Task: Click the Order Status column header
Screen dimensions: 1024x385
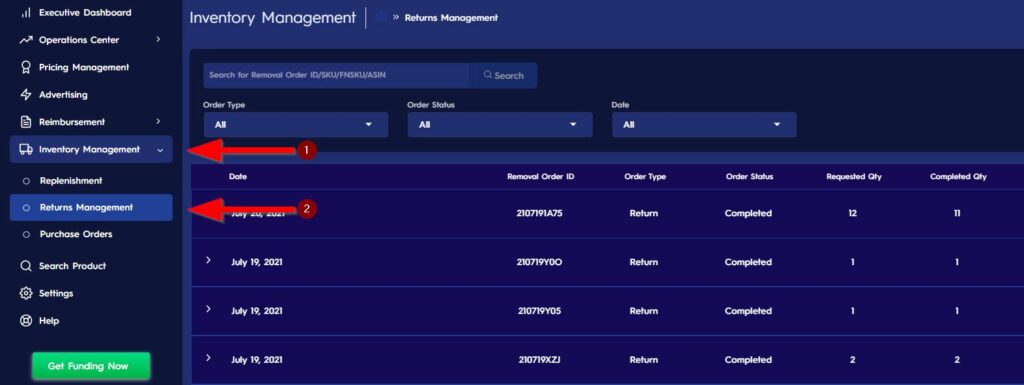Action: [x=749, y=177]
